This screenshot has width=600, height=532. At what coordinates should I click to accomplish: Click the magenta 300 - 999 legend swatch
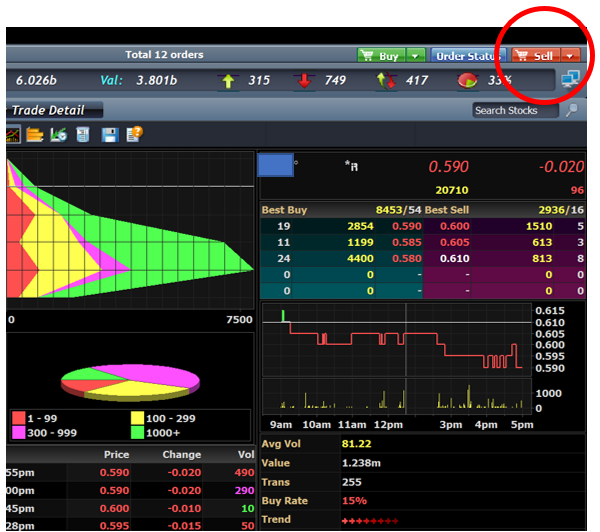pyautogui.click(x=19, y=432)
